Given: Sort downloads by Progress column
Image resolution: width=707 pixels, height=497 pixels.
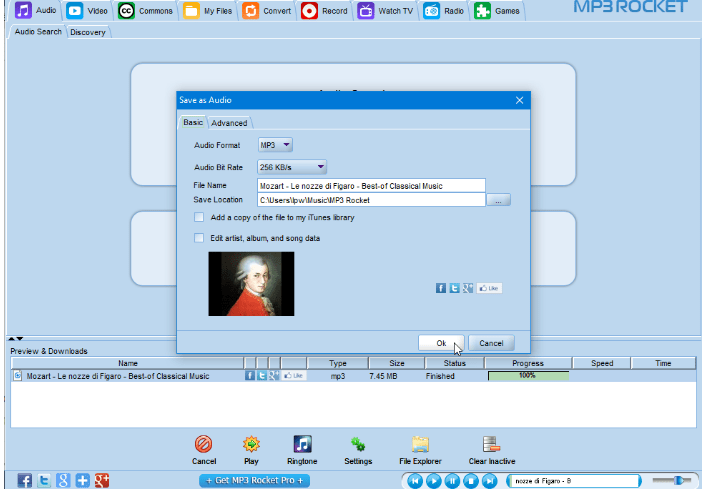Looking at the screenshot, I should 528,363.
